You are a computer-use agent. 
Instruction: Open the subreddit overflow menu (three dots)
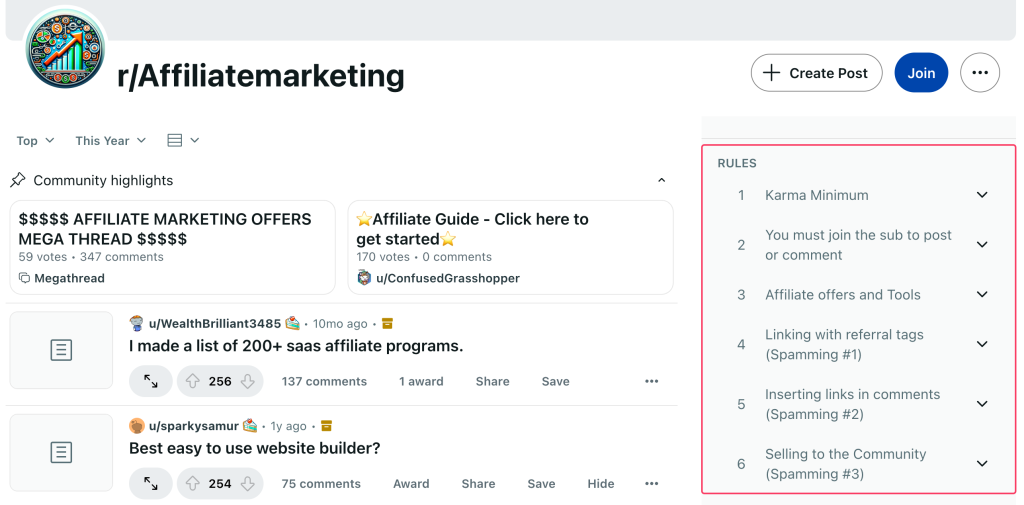click(980, 73)
